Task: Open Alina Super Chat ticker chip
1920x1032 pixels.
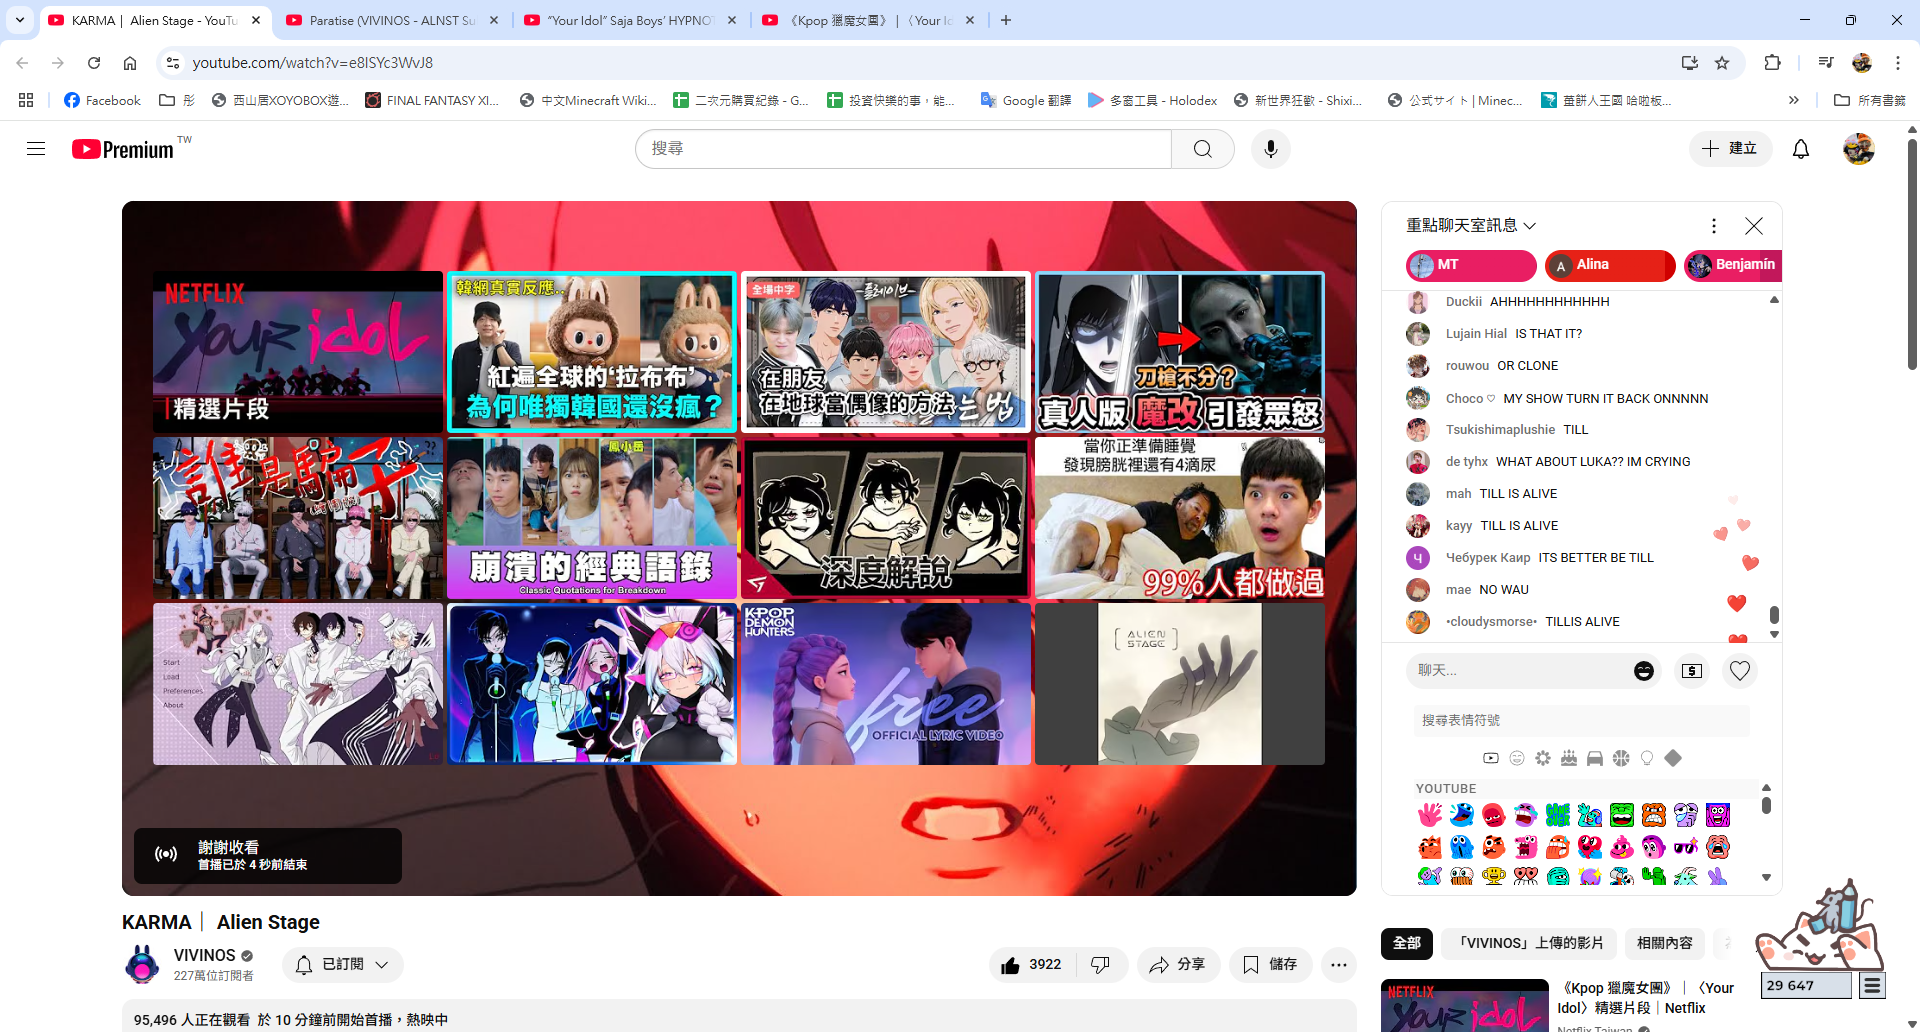Action: [1610, 265]
